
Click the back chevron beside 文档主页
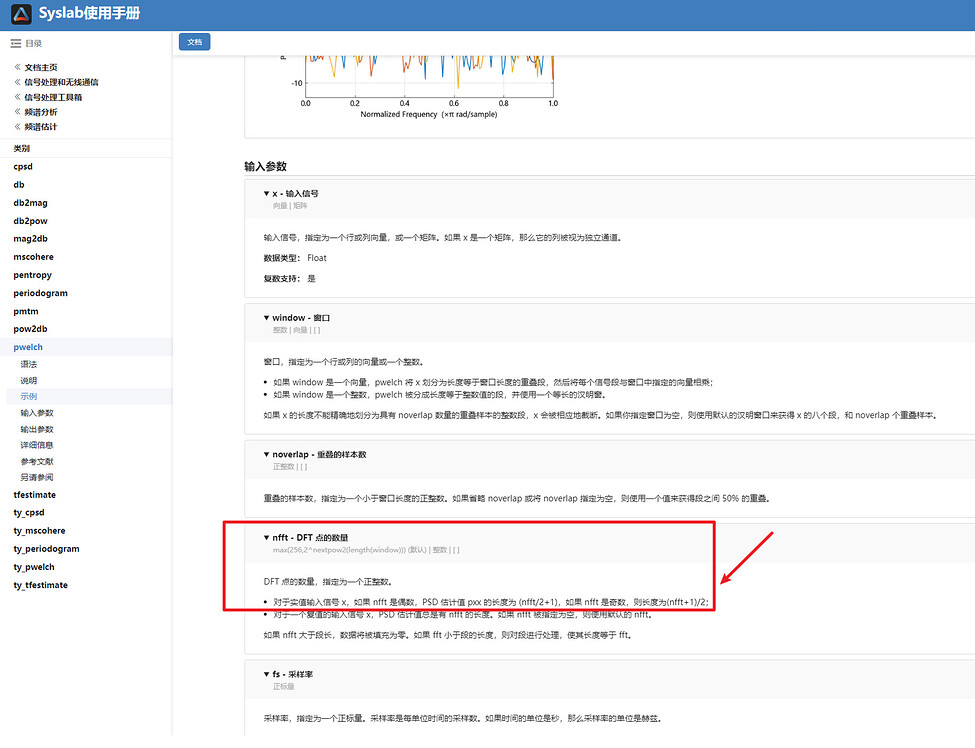click(x=17, y=67)
